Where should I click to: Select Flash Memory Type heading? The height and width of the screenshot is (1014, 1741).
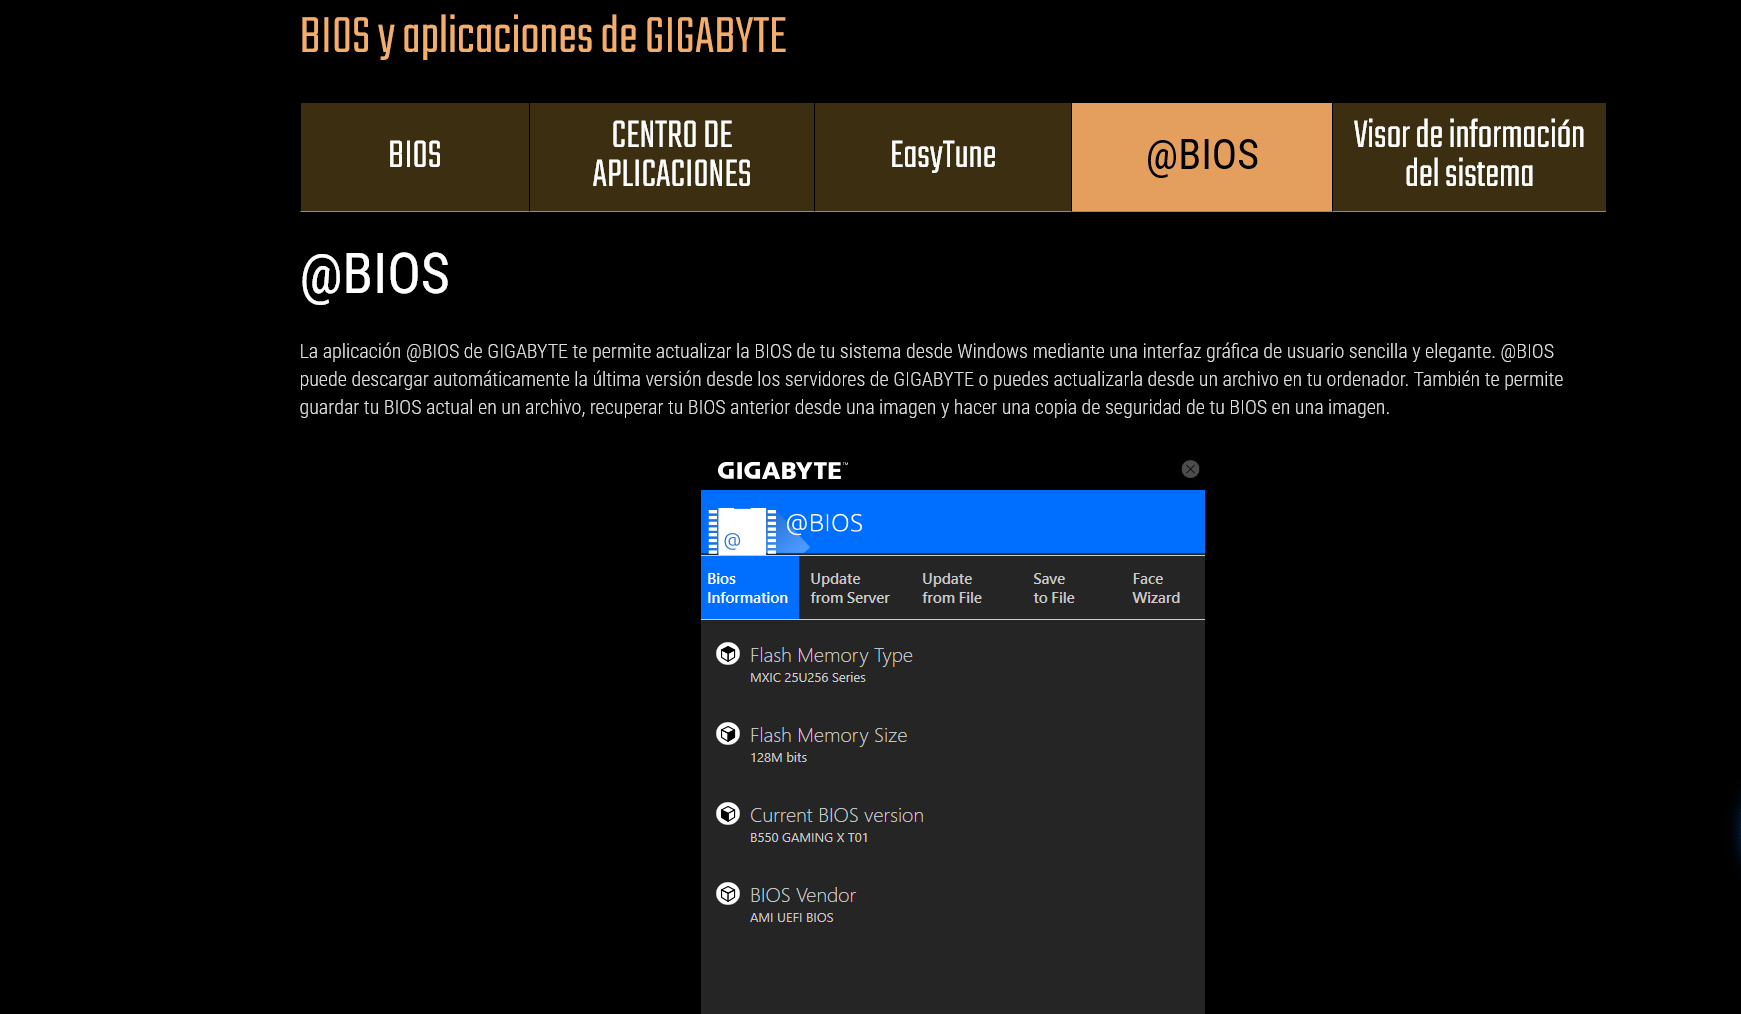tap(831, 655)
